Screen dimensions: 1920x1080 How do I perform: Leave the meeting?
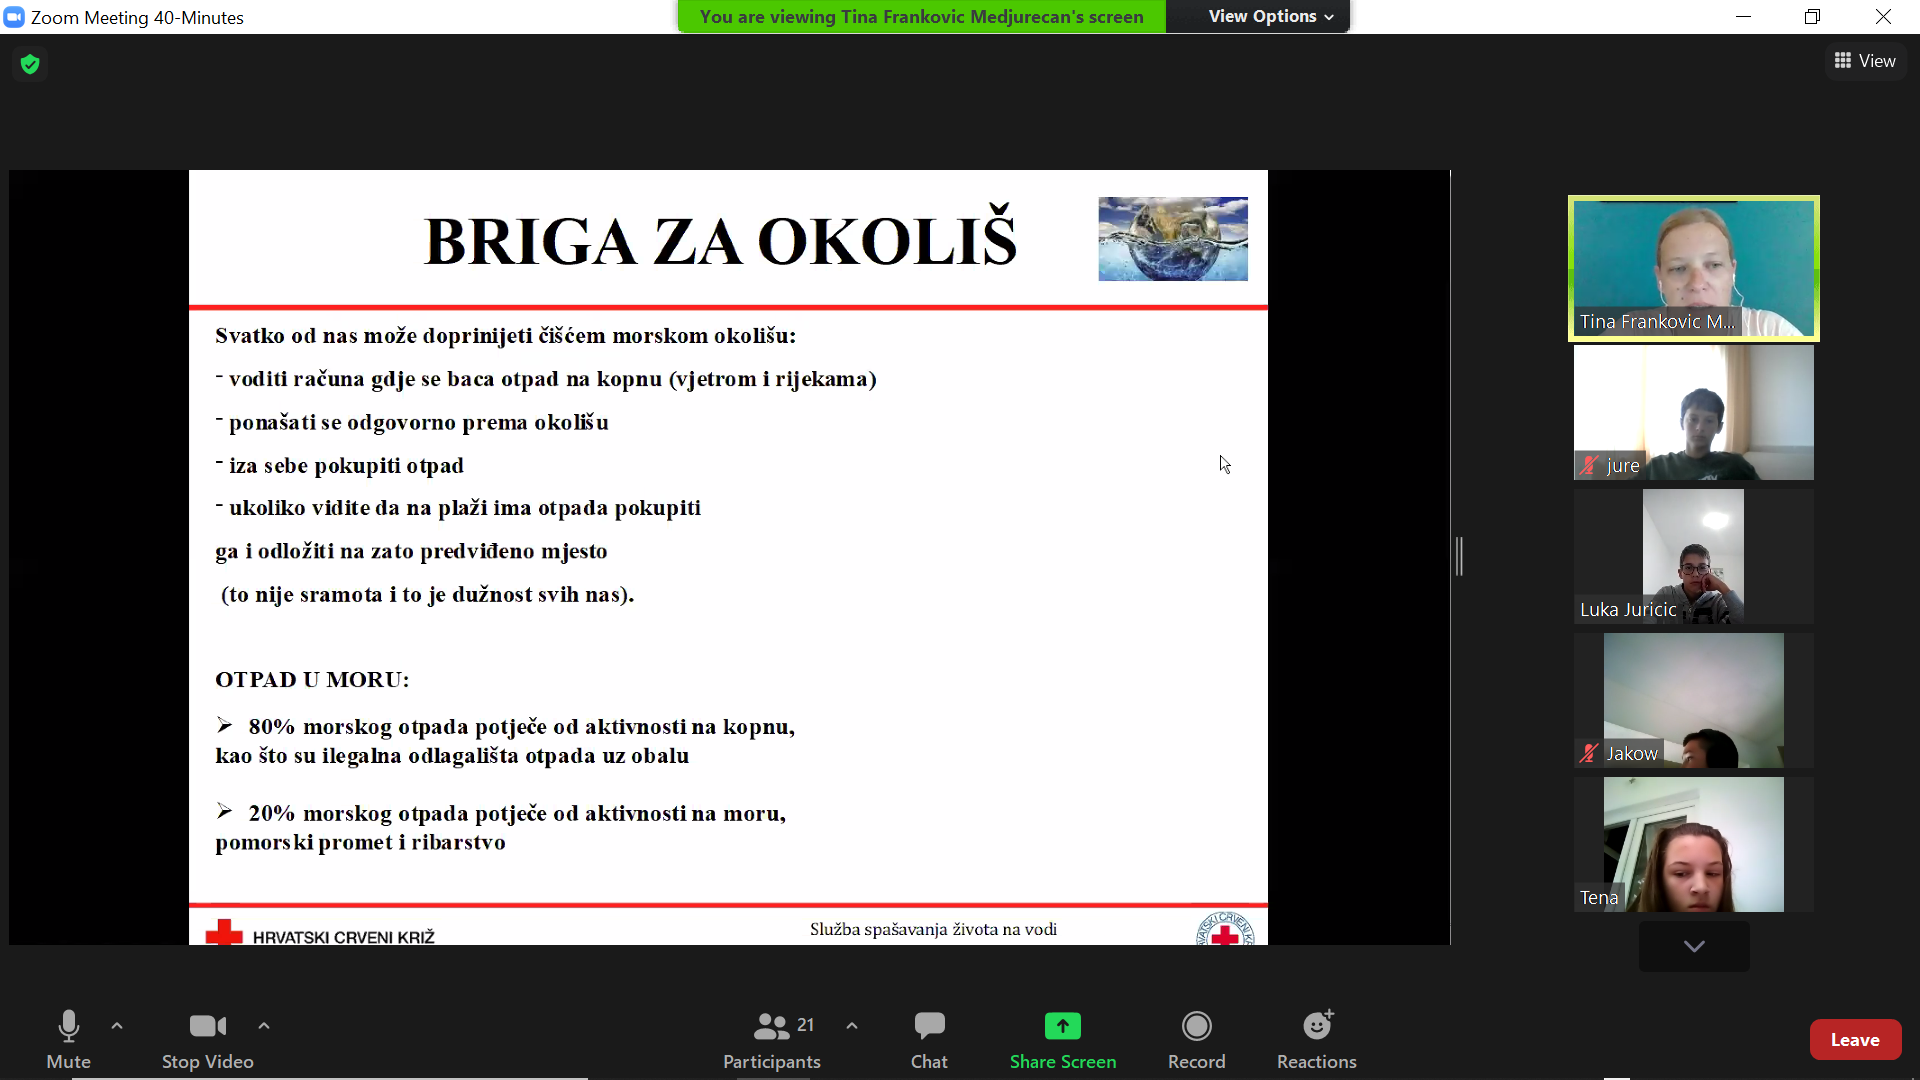[x=1855, y=1040]
